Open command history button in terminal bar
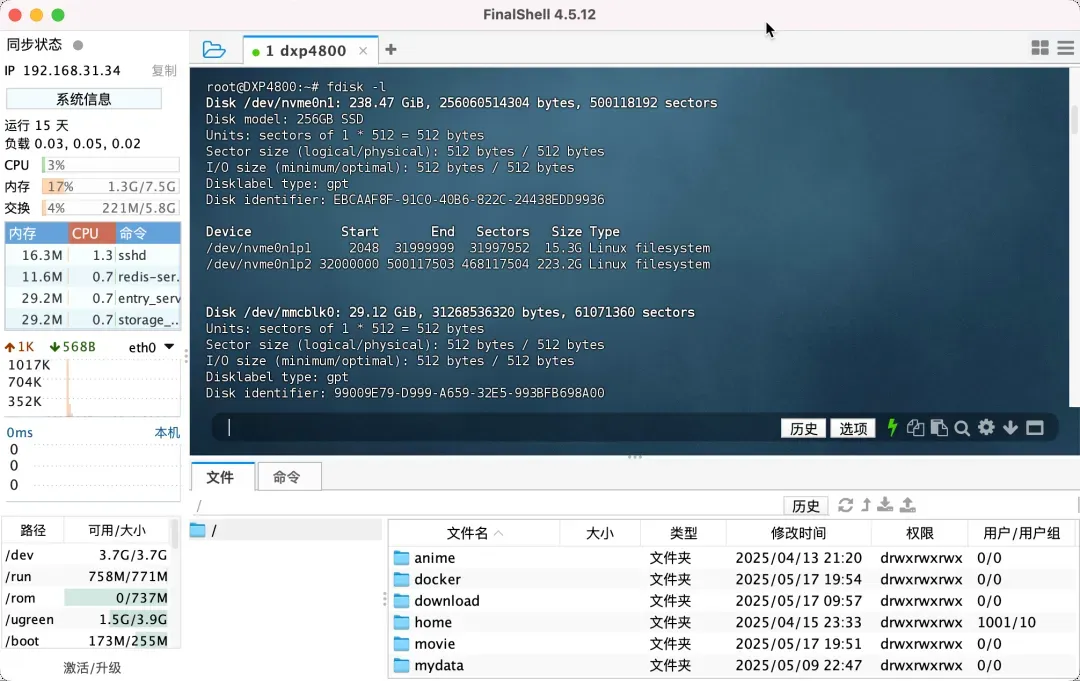Screen dimensions: 1080x681 tap(803, 428)
